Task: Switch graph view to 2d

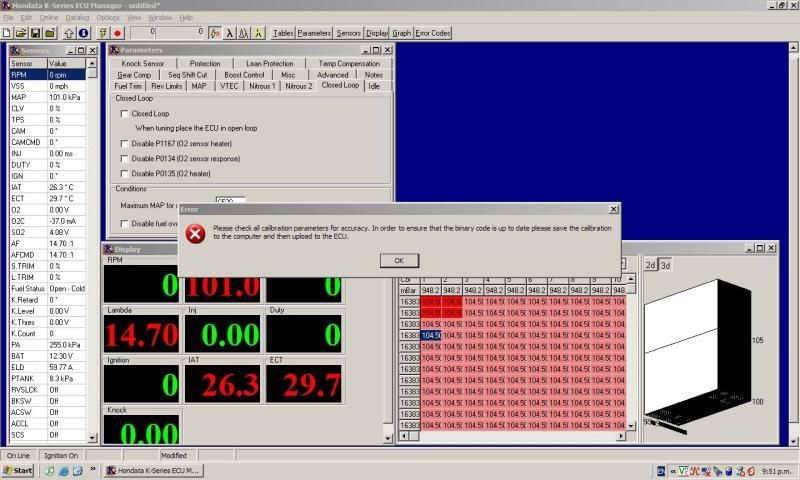Action: coord(650,265)
